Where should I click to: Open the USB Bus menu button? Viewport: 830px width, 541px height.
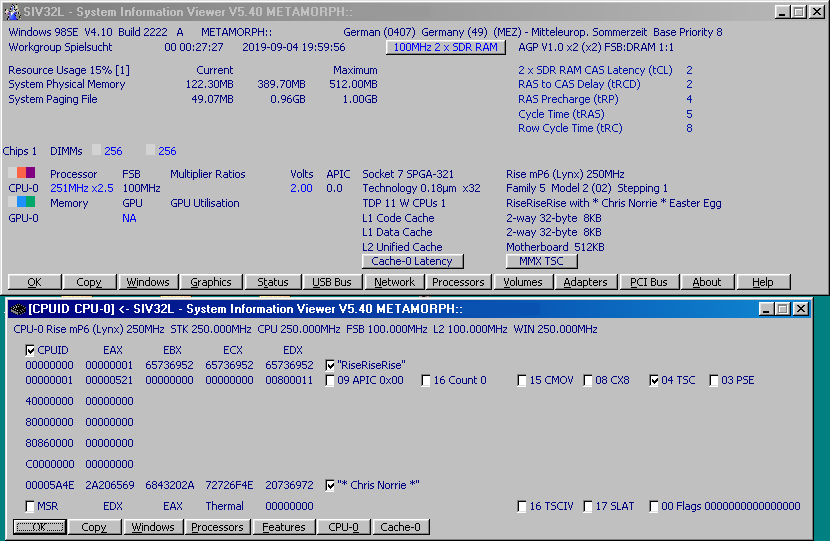(332, 282)
